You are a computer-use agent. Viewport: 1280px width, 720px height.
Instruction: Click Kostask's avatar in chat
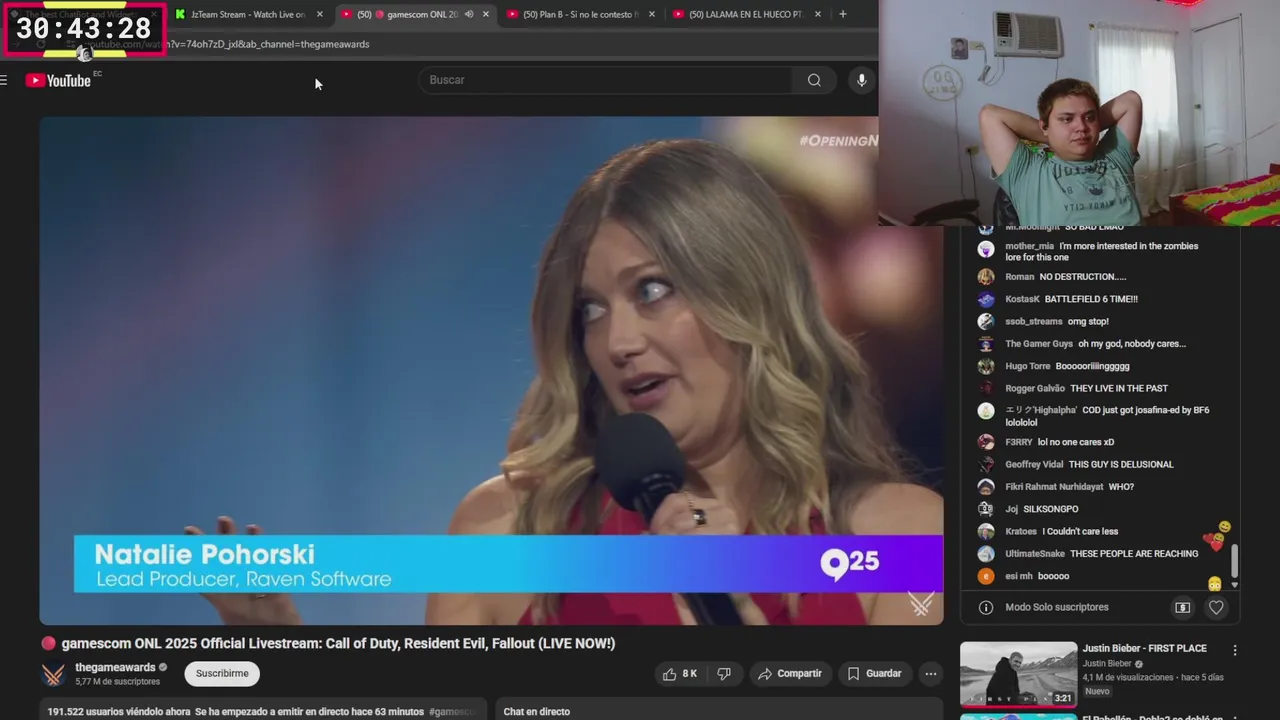point(986,299)
